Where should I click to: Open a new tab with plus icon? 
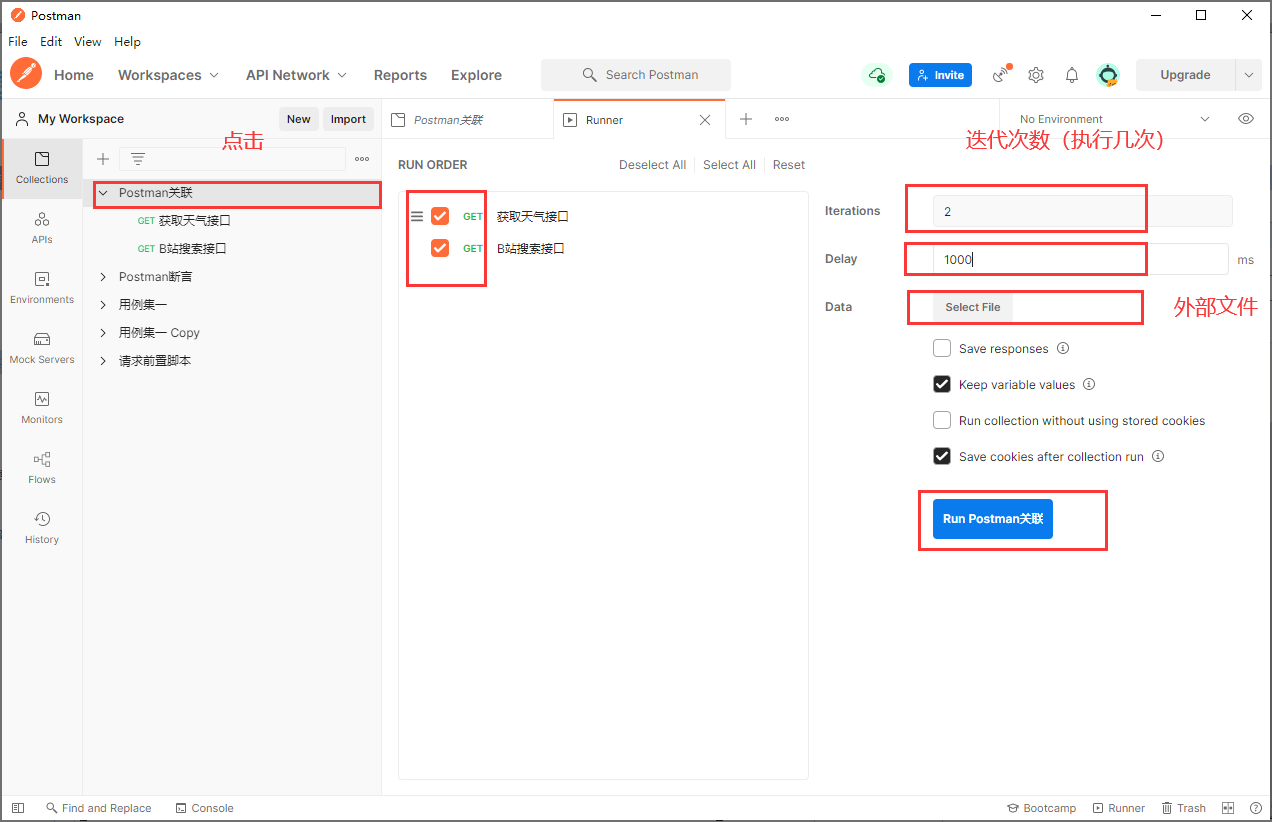[x=746, y=119]
